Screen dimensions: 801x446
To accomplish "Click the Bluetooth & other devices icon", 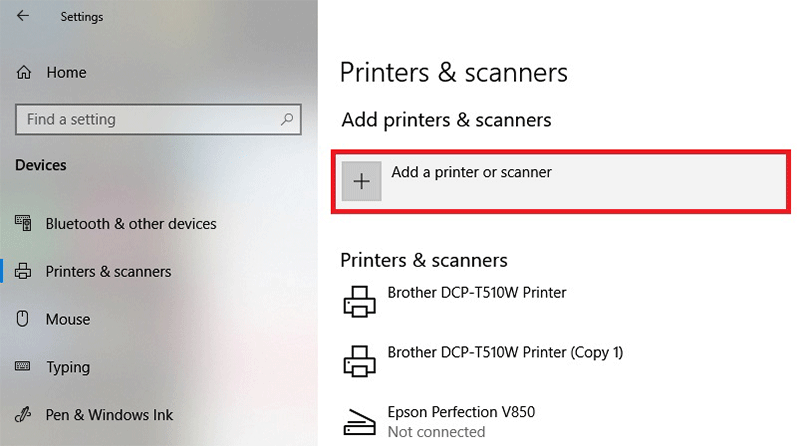I will coord(23,223).
